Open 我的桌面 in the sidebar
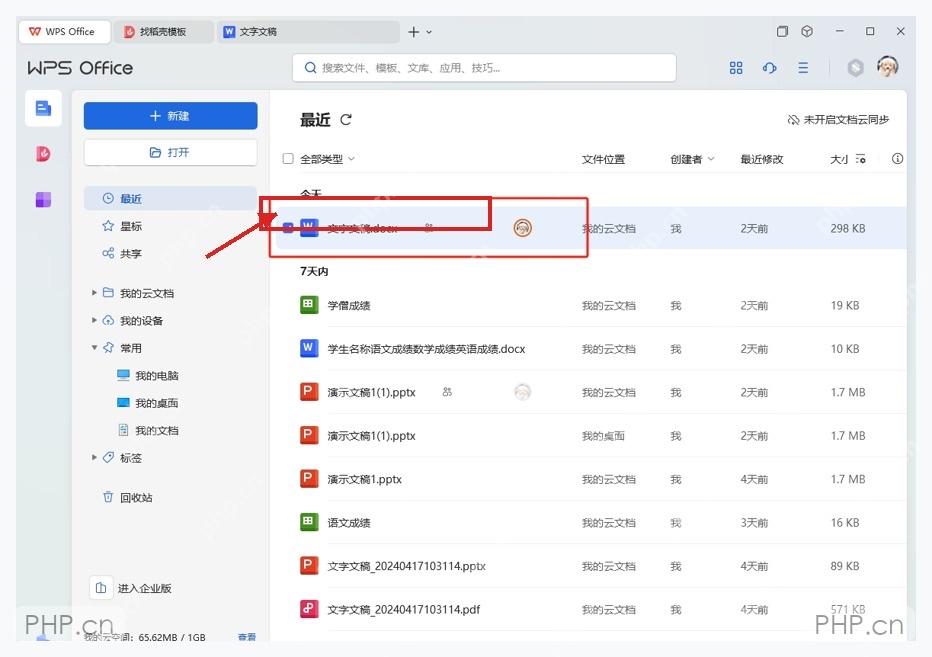The width and height of the screenshot is (932, 657). tap(157, 403)
